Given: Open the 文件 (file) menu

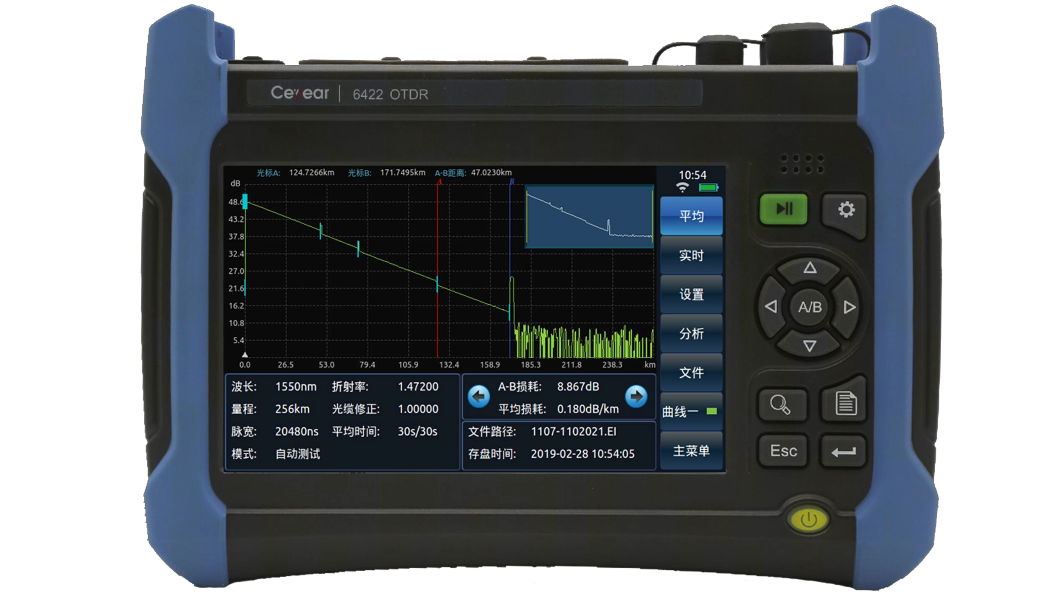Looking at the screenshot, I should pos(691,373).
